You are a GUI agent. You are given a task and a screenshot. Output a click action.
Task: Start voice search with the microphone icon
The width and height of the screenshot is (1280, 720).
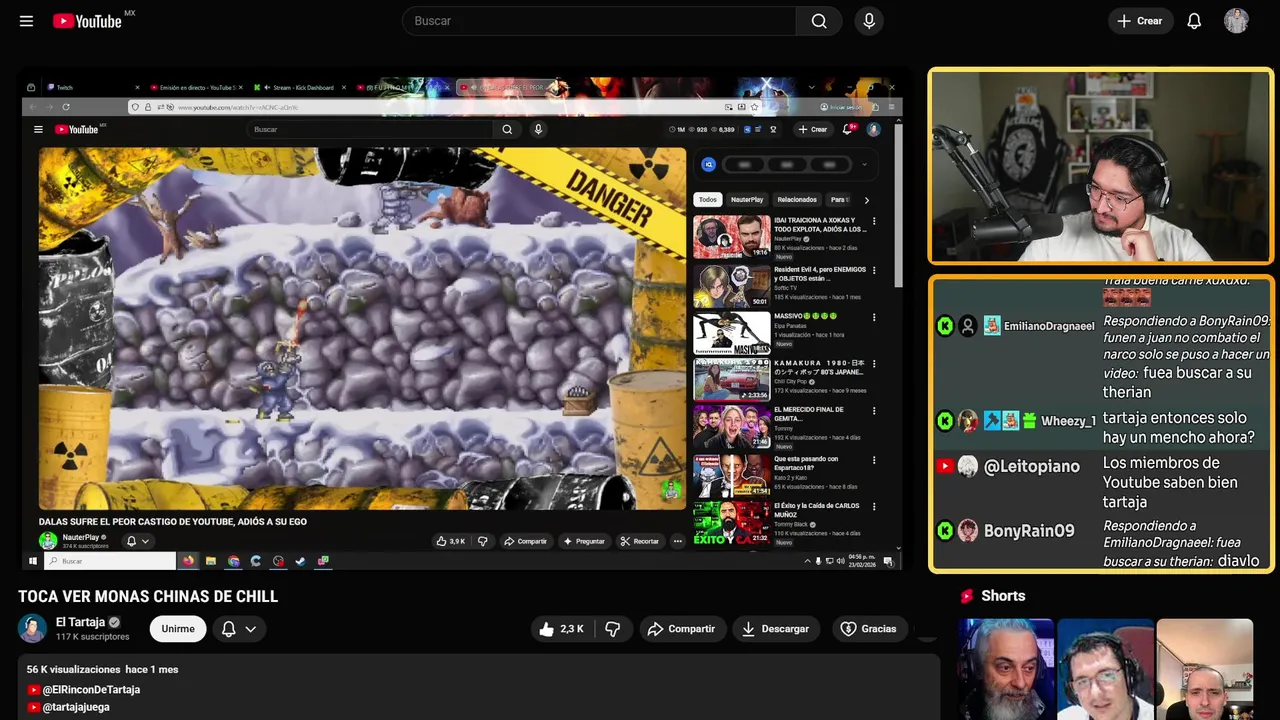(x=869, y=21)
